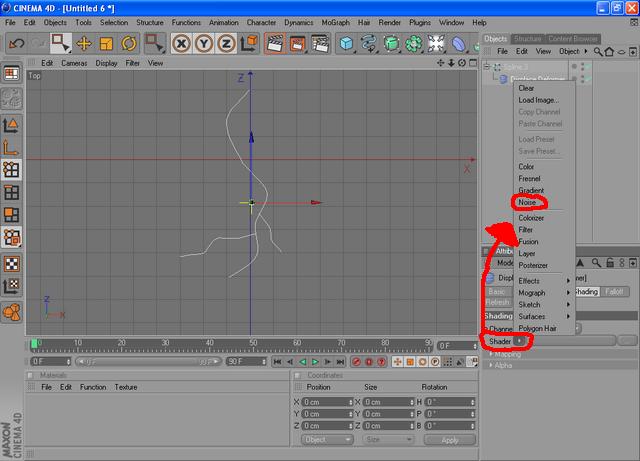Switch to Edges mode
The width and height of the screenshot is (640, 461).
coord(11,192)
